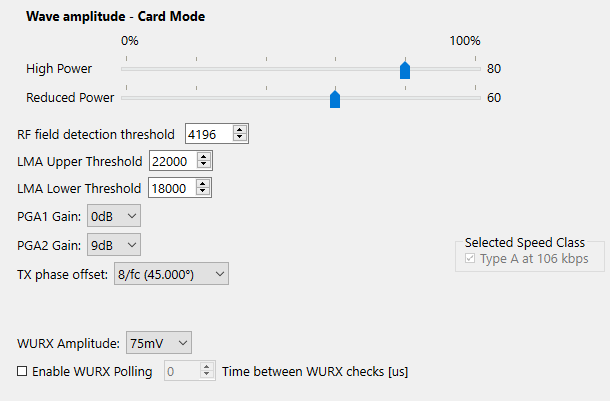Open the TX phase offset dropdown
Image resolution: width=610 pixels, height=401 pixels.
[x=169, y=273]
